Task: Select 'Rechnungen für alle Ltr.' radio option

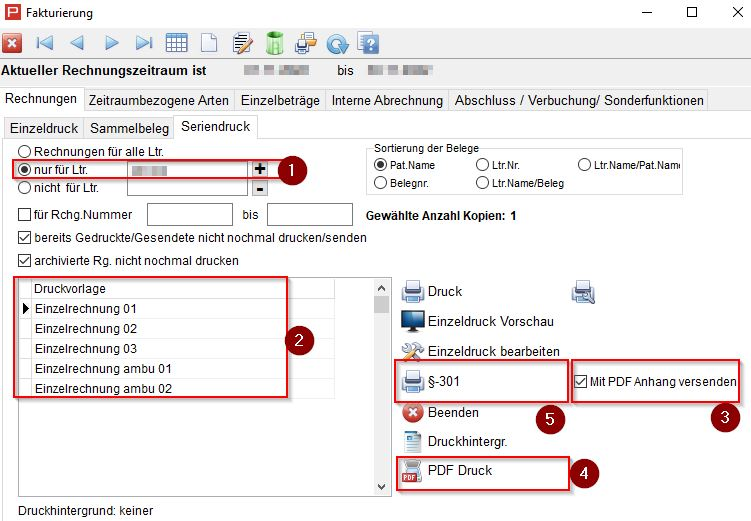Action: 25,151
